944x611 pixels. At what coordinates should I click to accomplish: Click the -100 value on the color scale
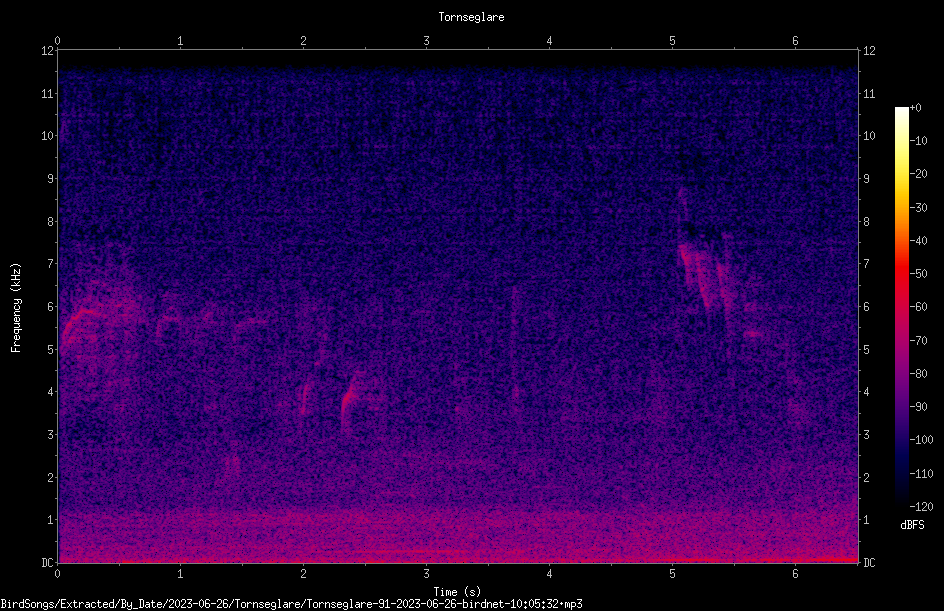pyautogui.click(x=921, y=440)
